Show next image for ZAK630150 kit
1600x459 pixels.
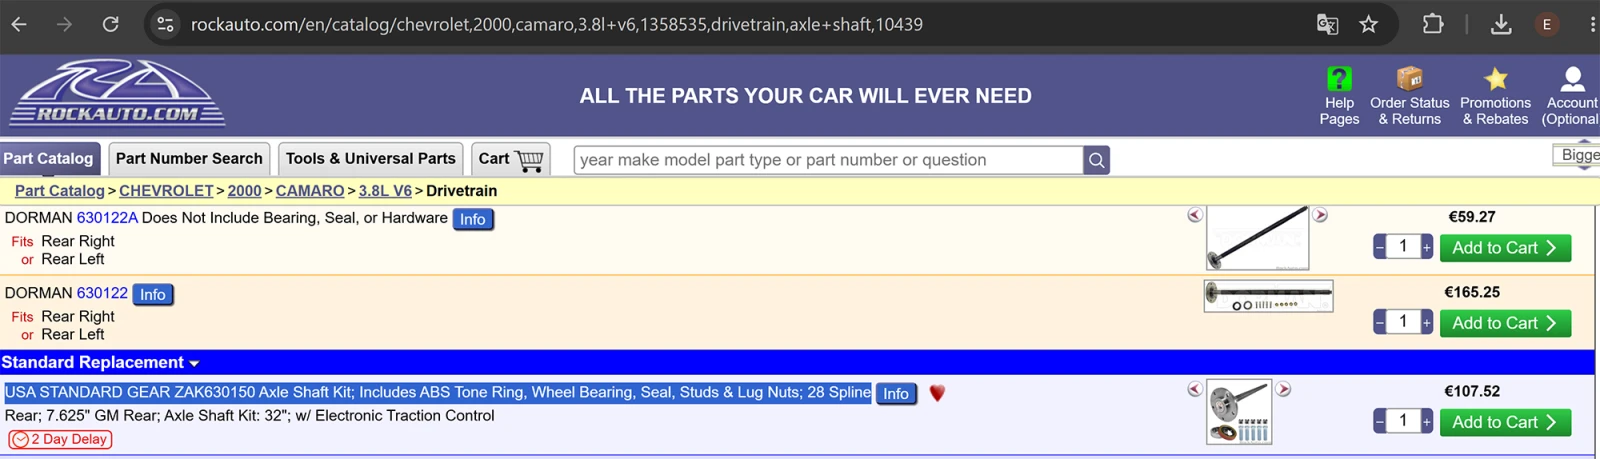[1283, 389]
